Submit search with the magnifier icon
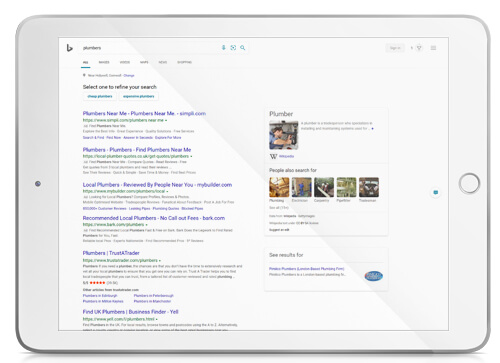 coord(243,48)
